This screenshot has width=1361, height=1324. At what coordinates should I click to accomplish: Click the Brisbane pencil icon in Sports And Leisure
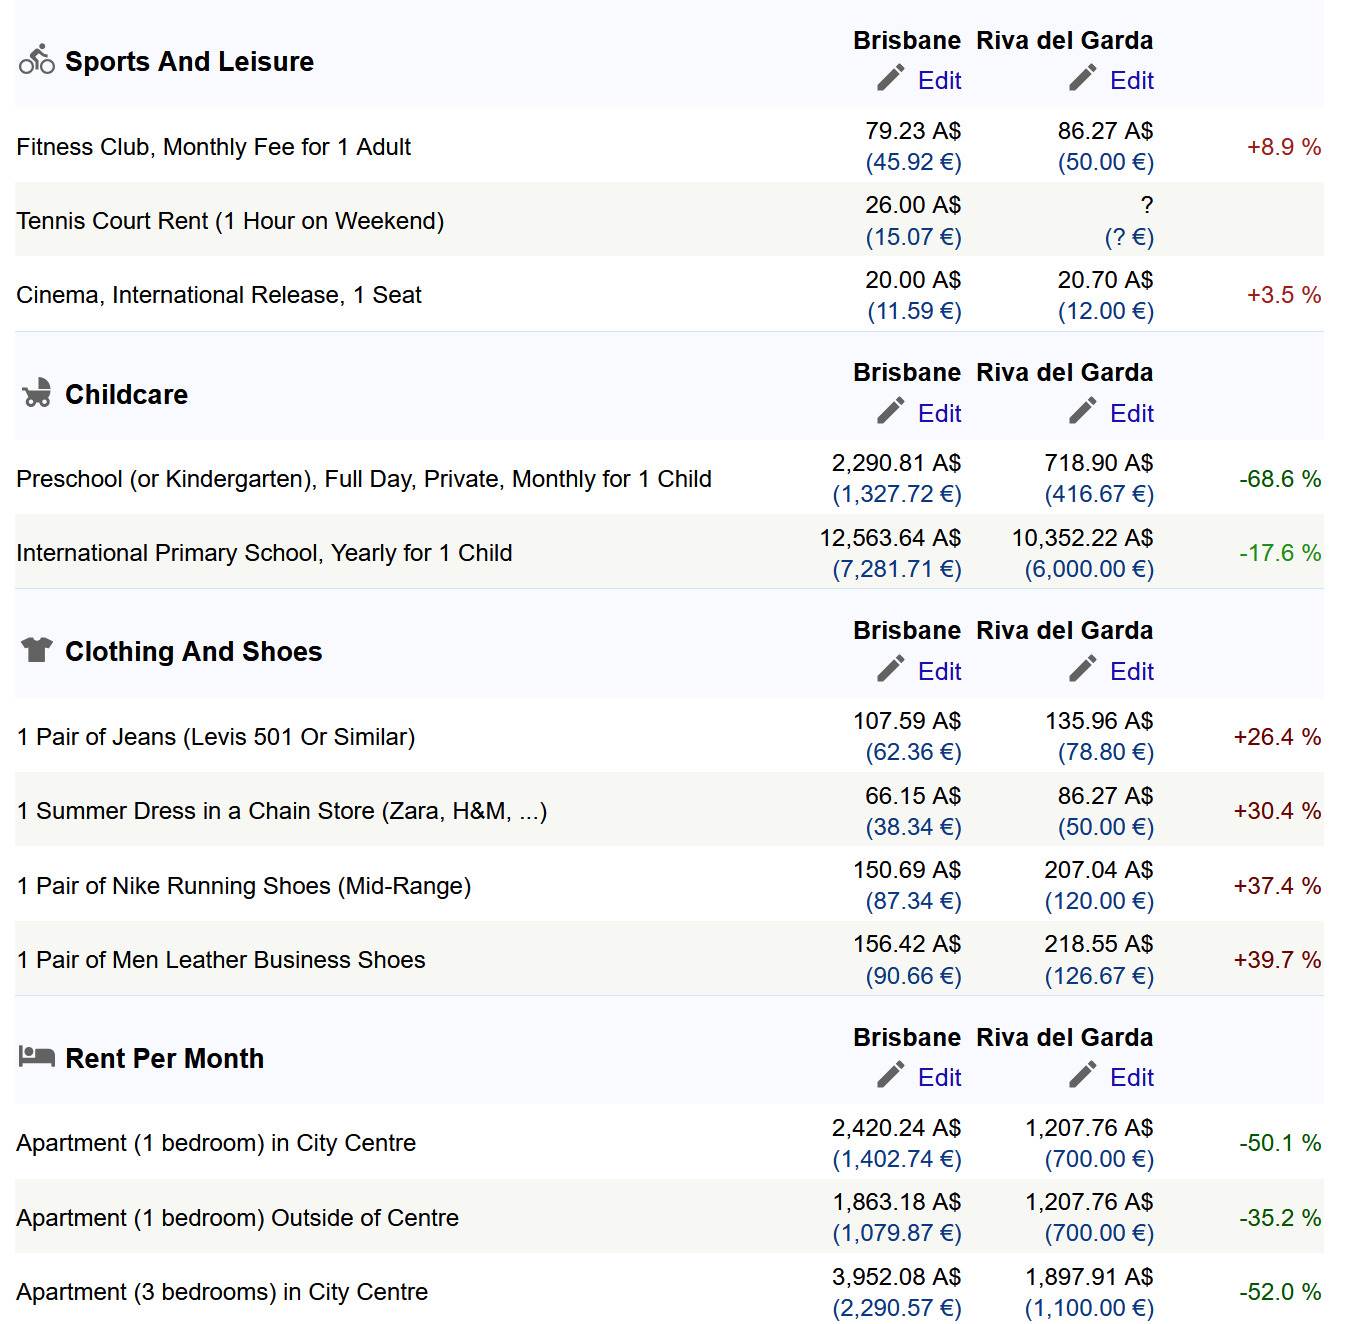(890, 79)
